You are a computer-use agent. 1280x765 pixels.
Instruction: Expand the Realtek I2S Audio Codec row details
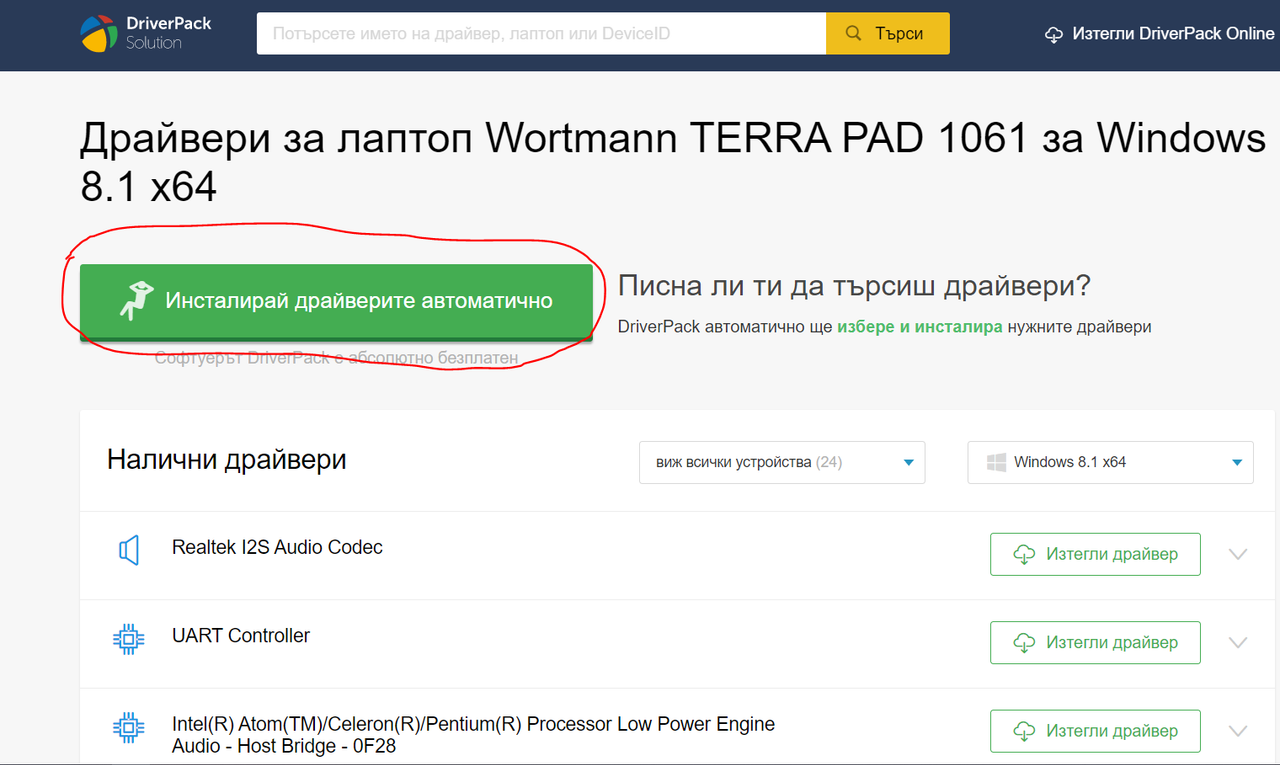pyautogui.click(x=1238, y=554)
